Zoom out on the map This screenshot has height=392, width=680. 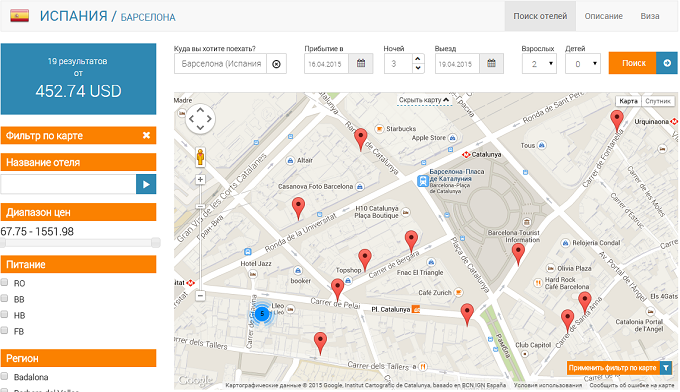pos(200,296)
